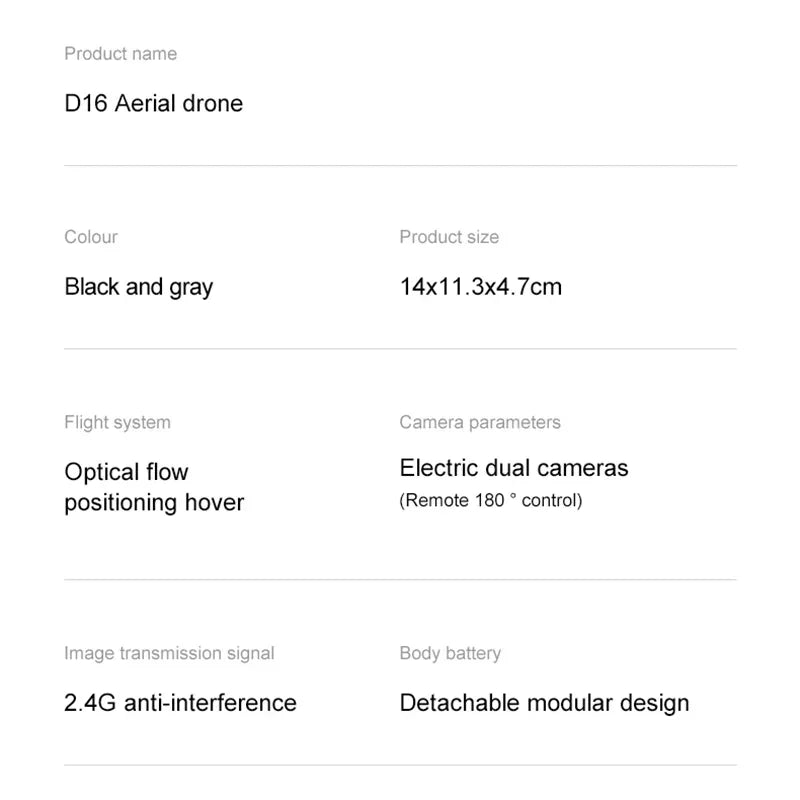Select the '2.4G anti-interference' value
This screenshot has height=800, width=800.
180,703
